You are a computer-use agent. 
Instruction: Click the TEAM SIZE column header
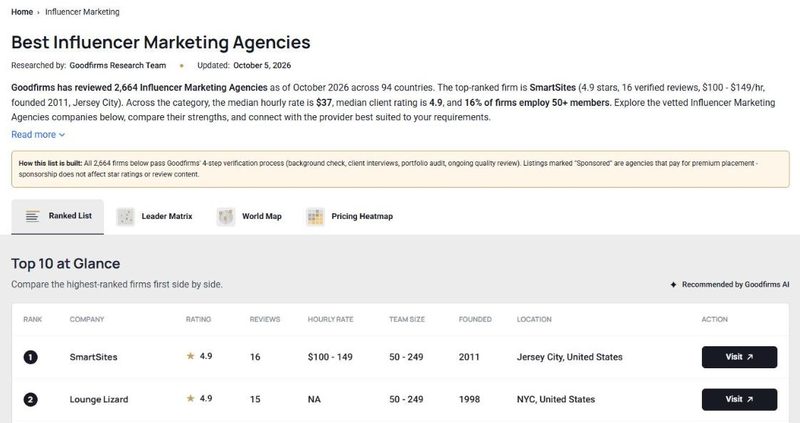(x=407, y=319)
